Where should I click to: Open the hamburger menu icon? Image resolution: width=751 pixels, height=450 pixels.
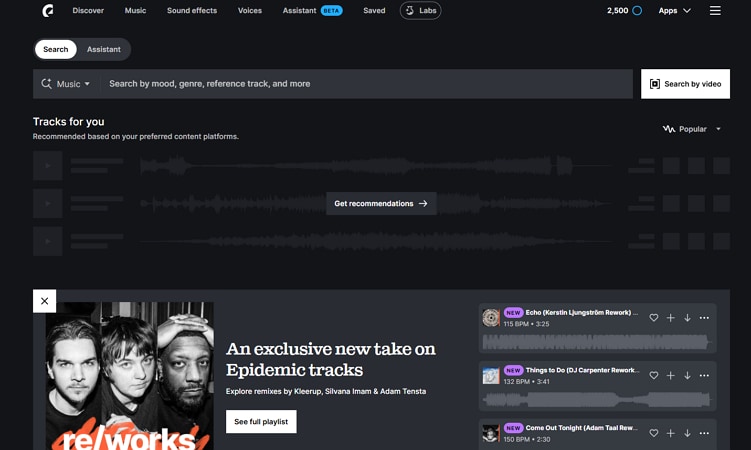point(715,11)
